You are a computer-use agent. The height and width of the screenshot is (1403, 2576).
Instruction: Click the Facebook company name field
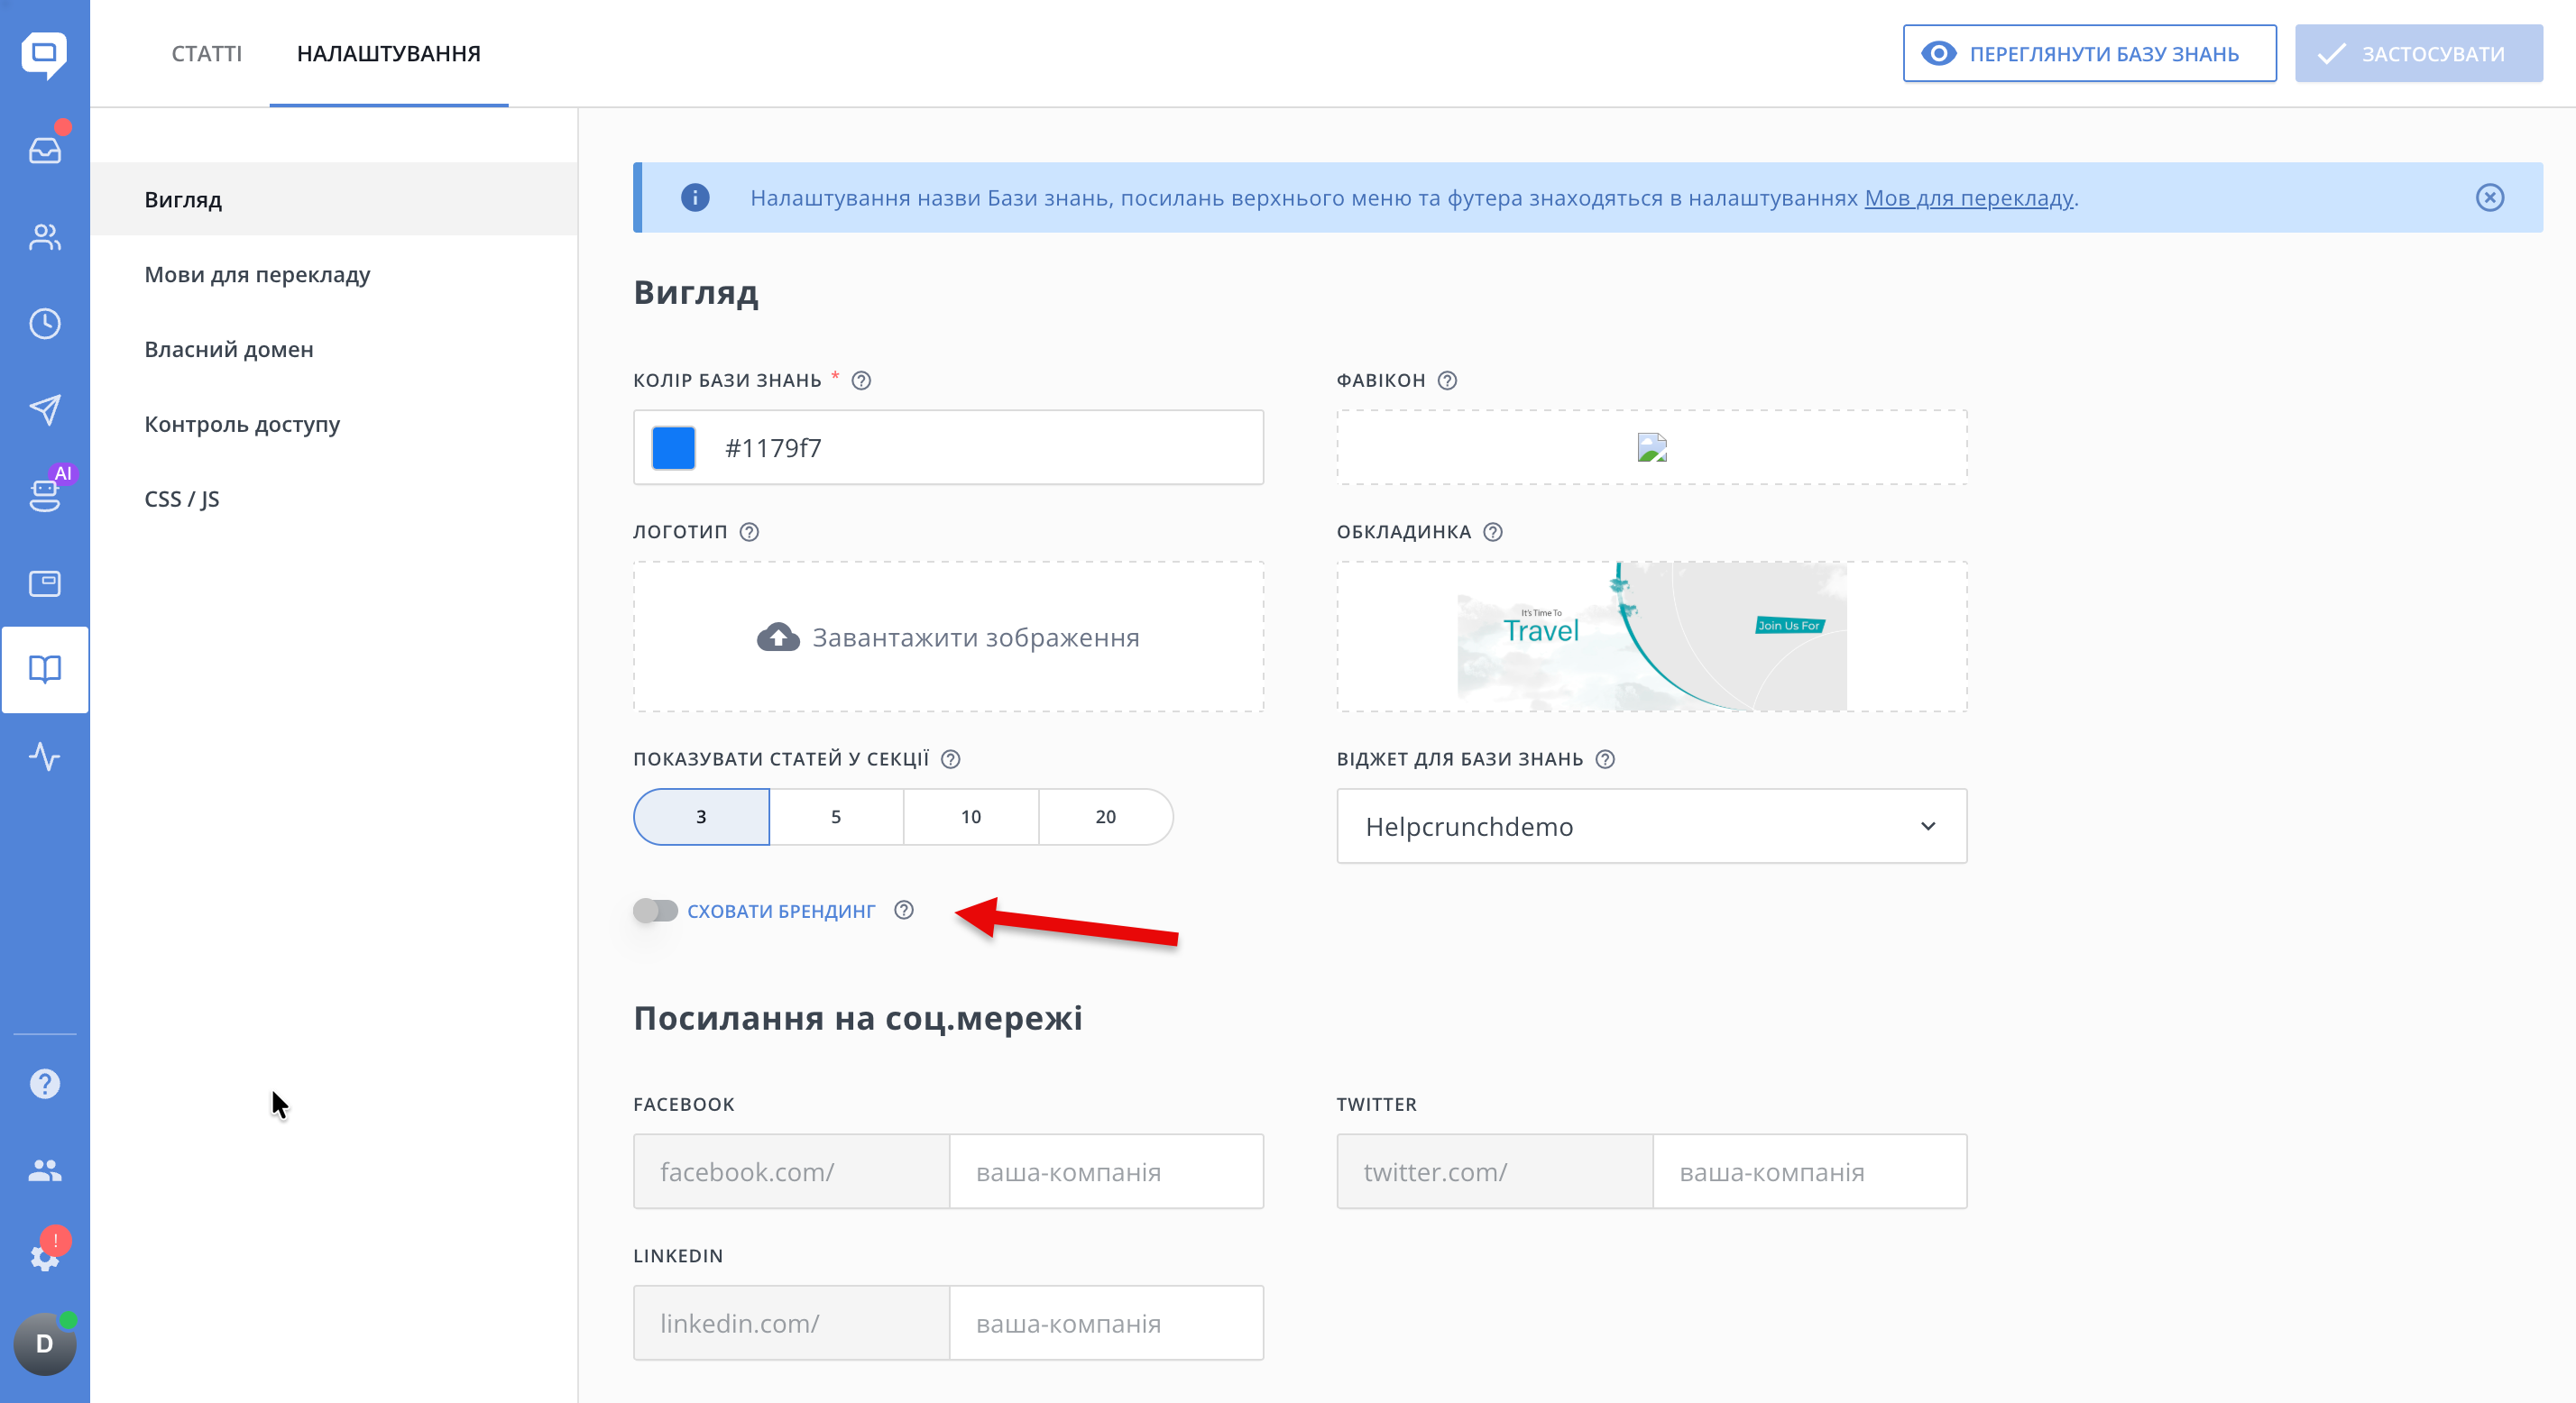pyautogui.click(x=1105, y=1171)
